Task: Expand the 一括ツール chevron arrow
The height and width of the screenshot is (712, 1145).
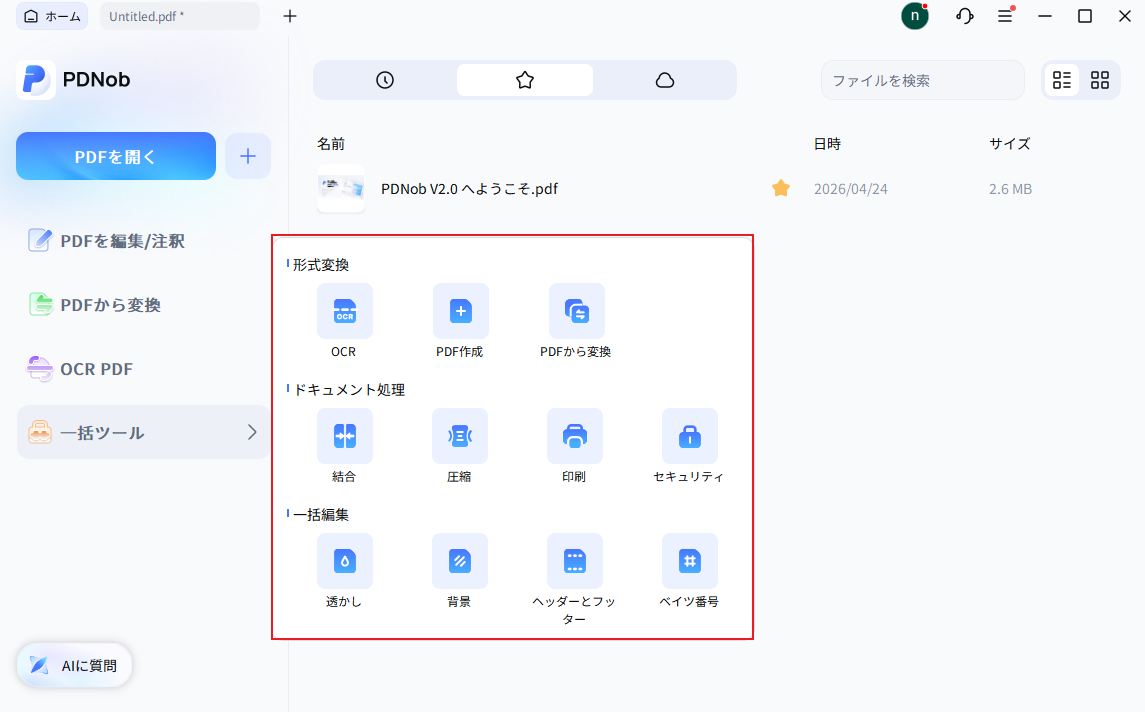Action: (x=252, y=432)
